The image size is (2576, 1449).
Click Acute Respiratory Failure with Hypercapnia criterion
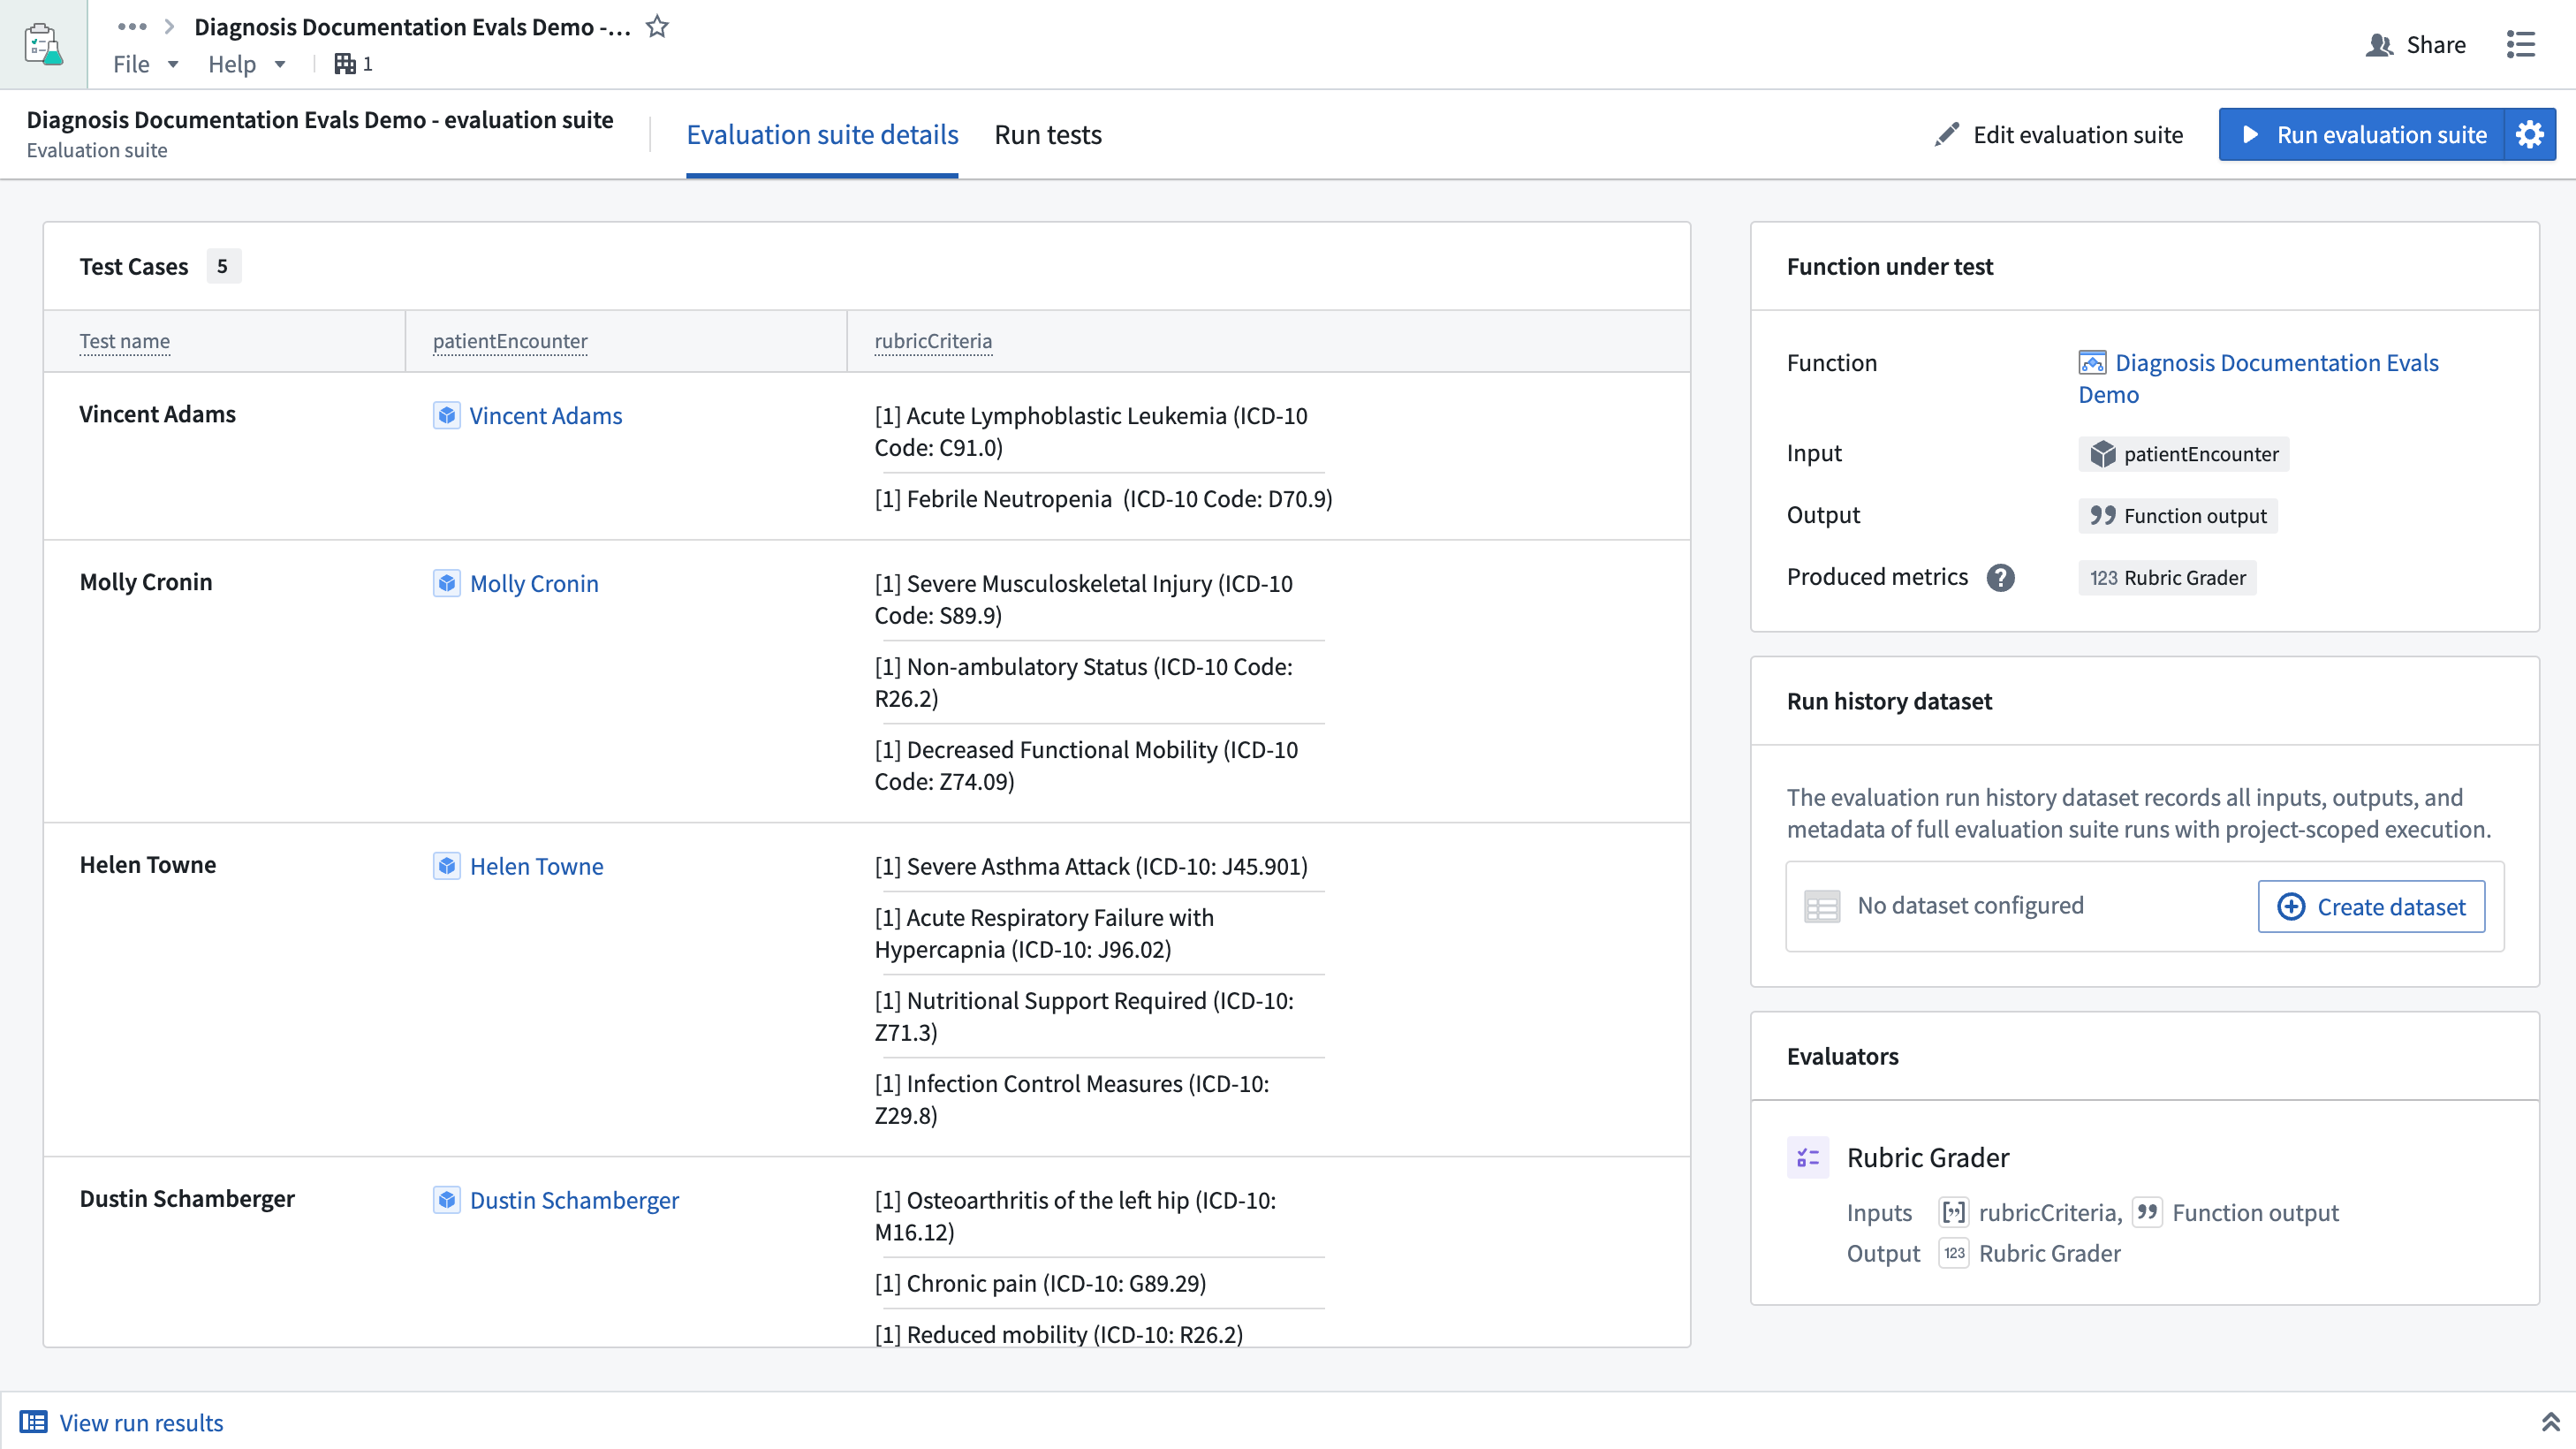[1045, 933]
